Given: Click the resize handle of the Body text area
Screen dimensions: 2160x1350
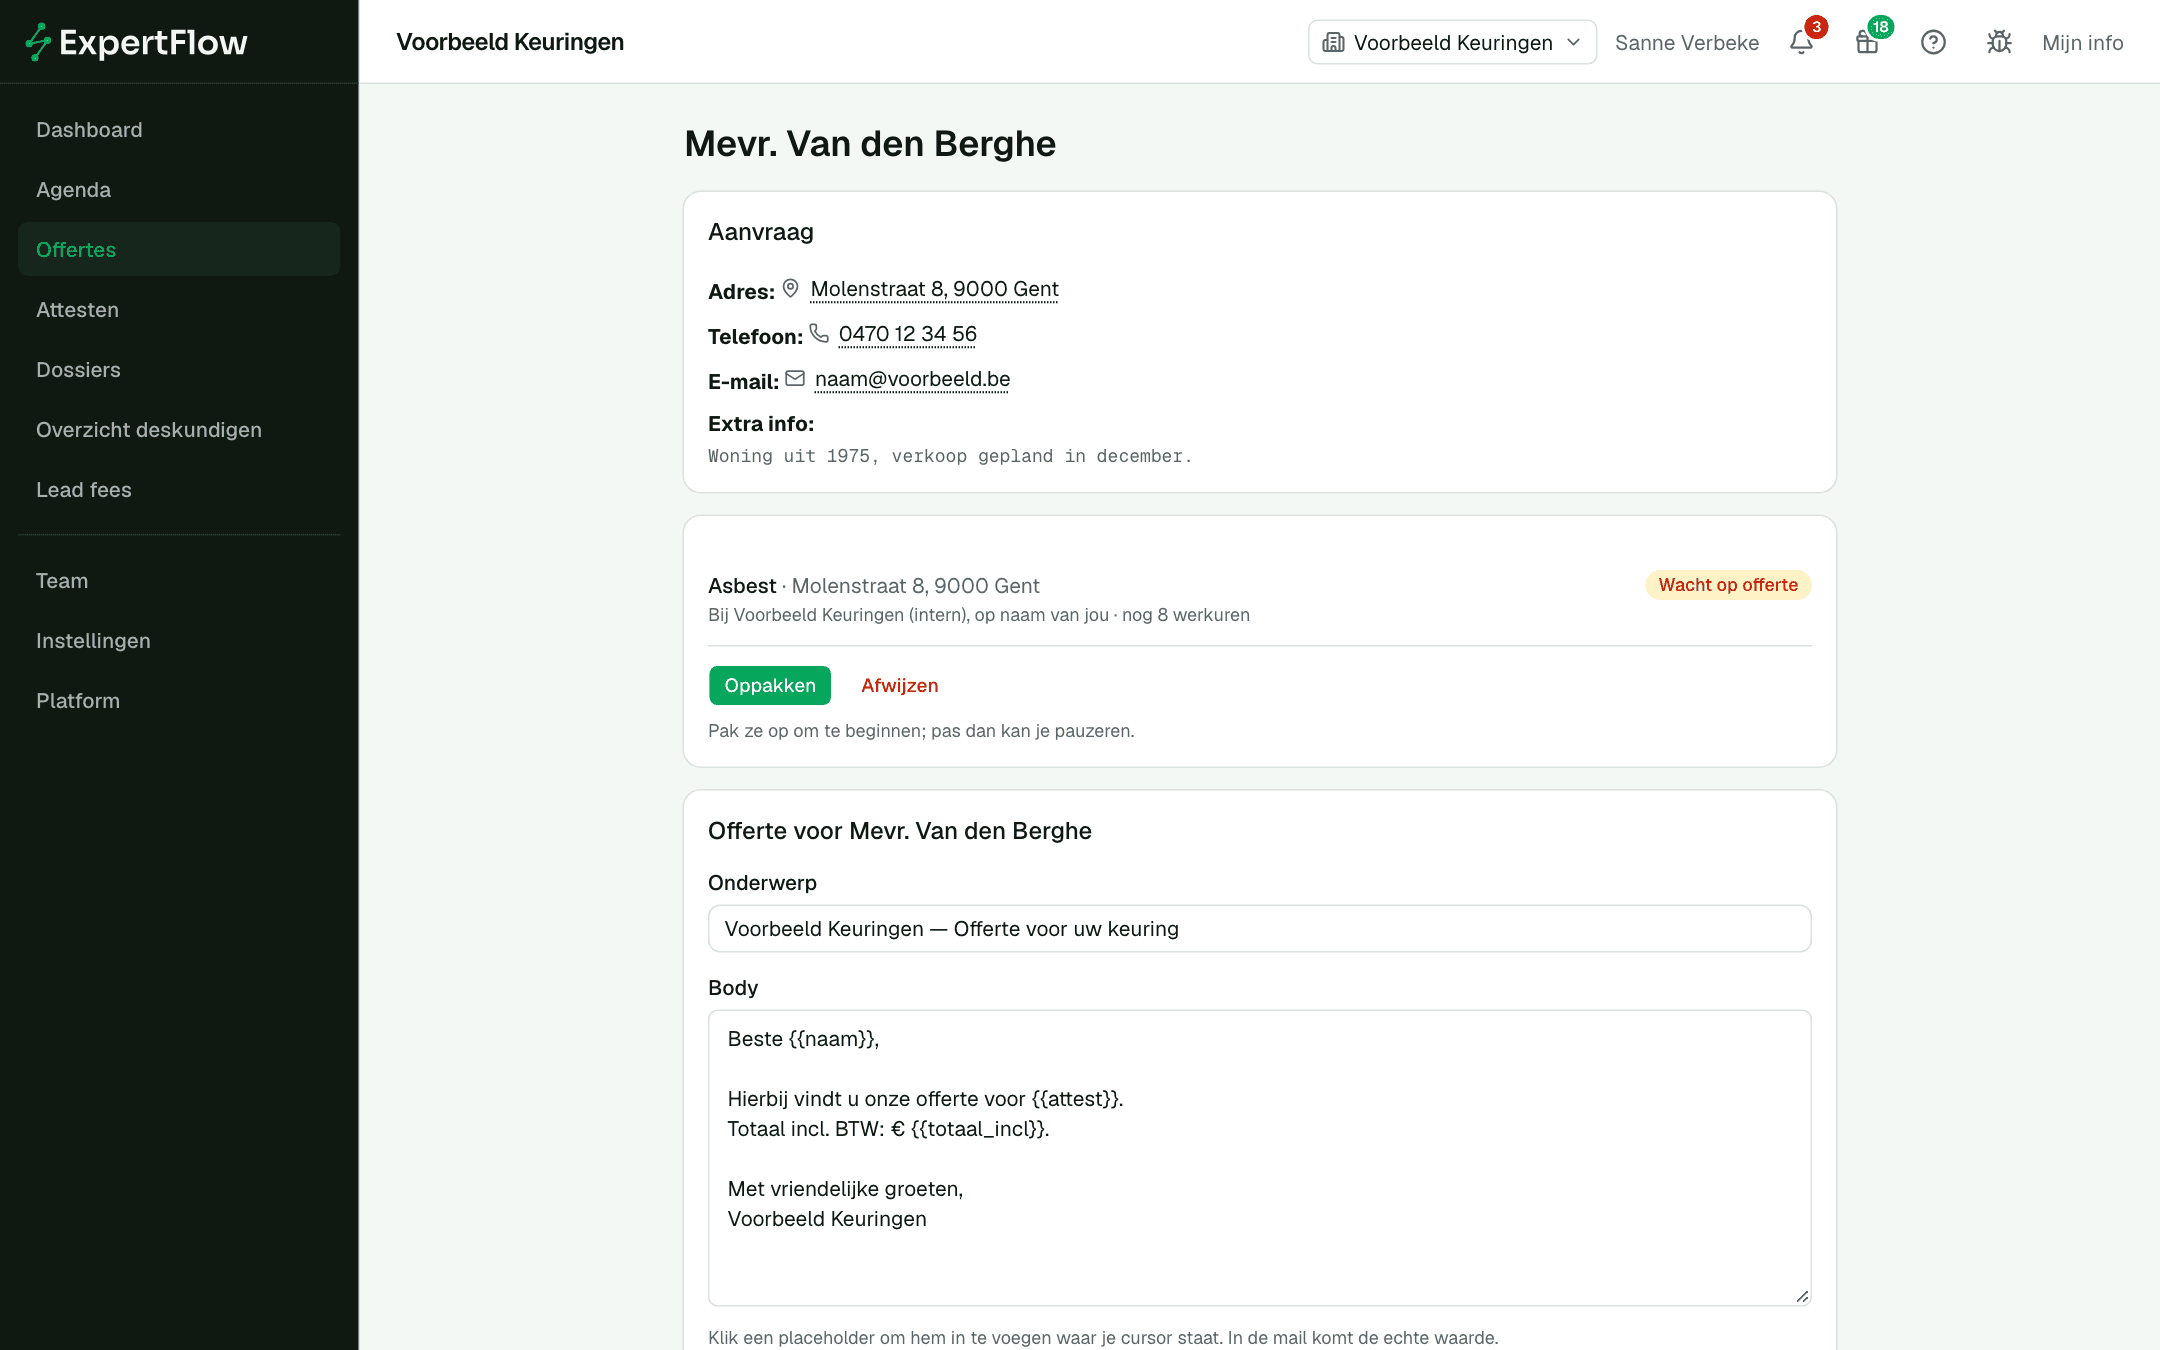Looking at the screenshot, I should pos(1802,1296).
